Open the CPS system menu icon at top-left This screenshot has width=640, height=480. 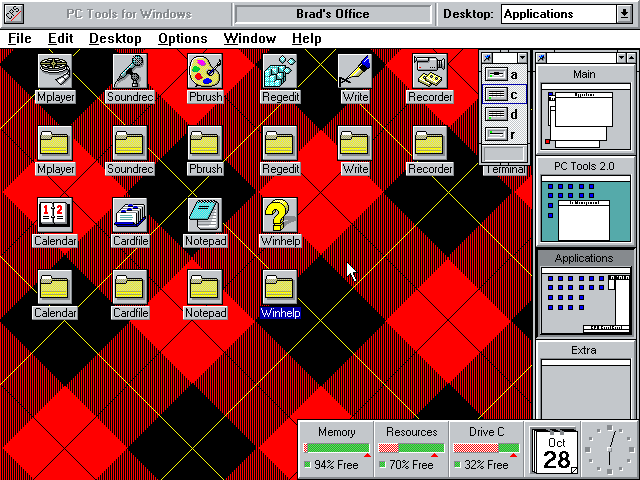pyautogui.click(x=13, y=14)
